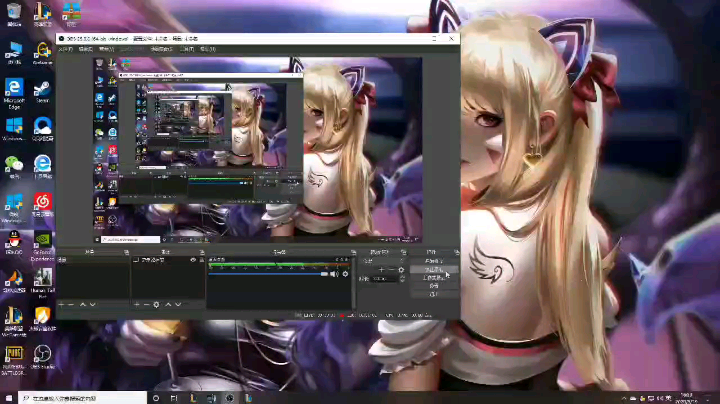Open scene transition type dropdown

tap(383, 261)
